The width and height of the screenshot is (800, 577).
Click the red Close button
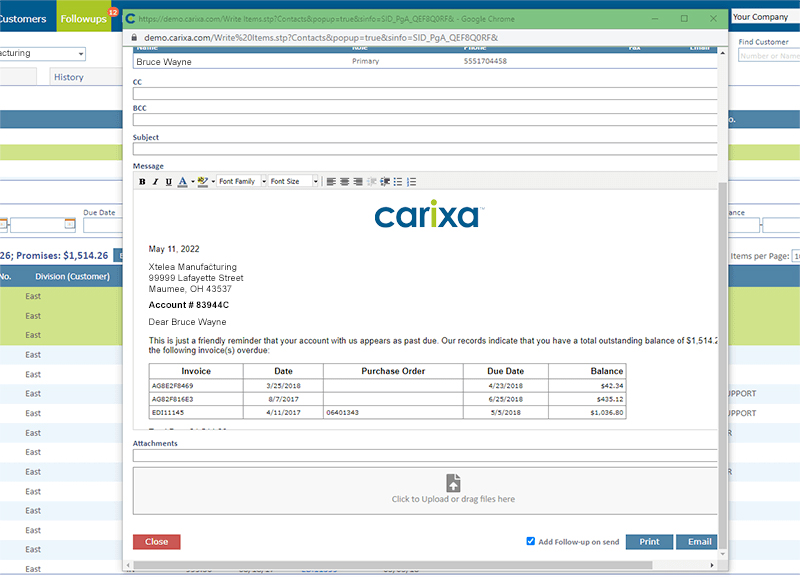tap(157, 542)
